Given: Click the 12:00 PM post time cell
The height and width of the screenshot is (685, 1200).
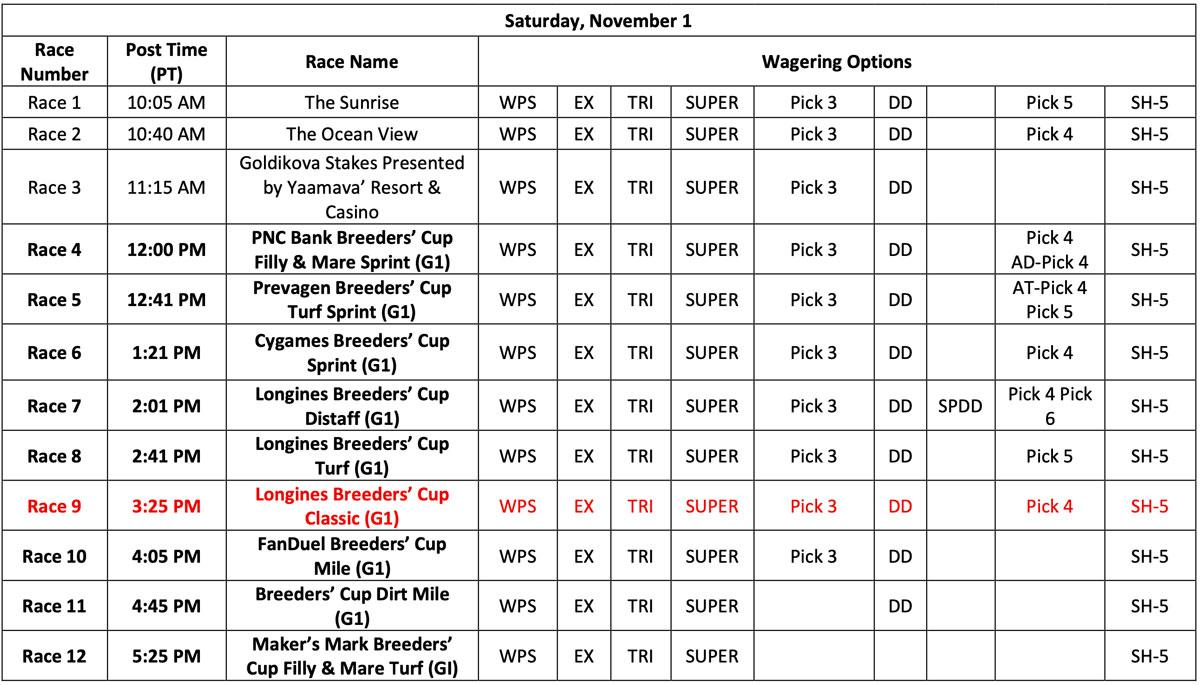Looking at the screenshot, I should click(166, 250).
